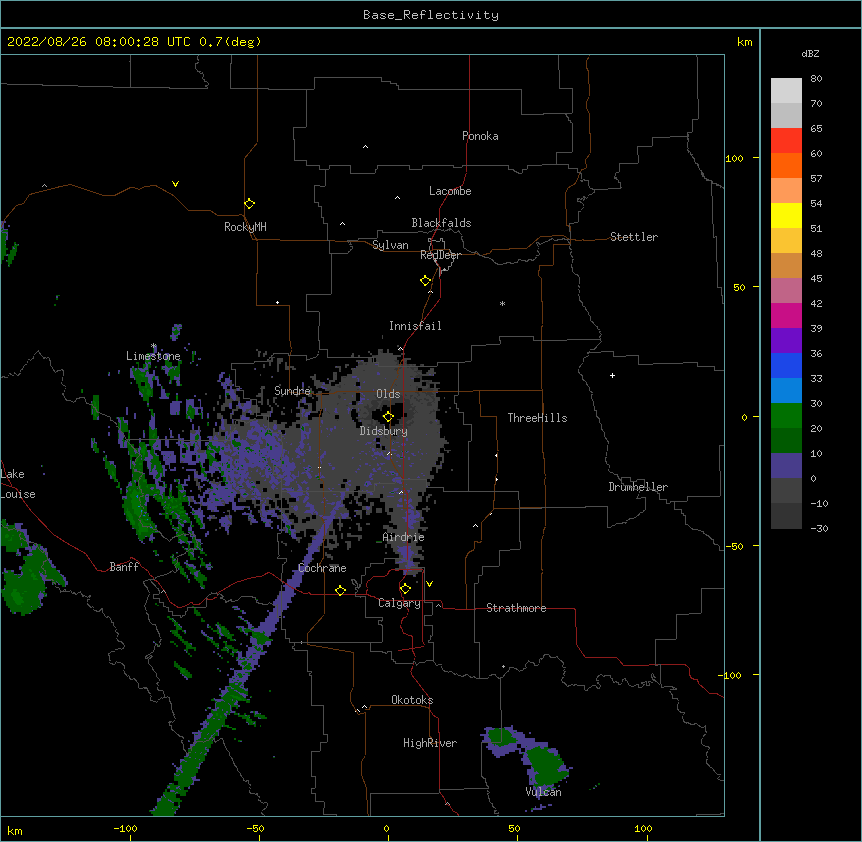Click the Stettler label
Screen dimensions: 862x842
pyautogui.click(x=634, y=237)
